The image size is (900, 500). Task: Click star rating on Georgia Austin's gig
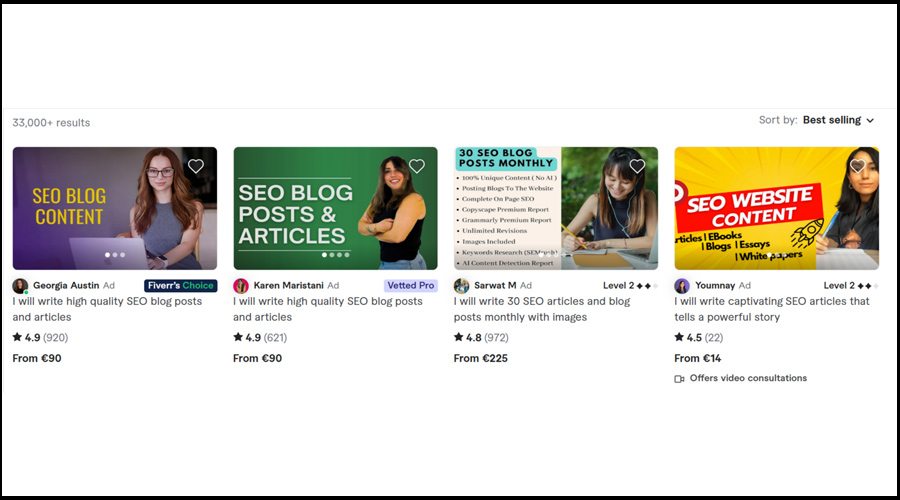point(18,338)
